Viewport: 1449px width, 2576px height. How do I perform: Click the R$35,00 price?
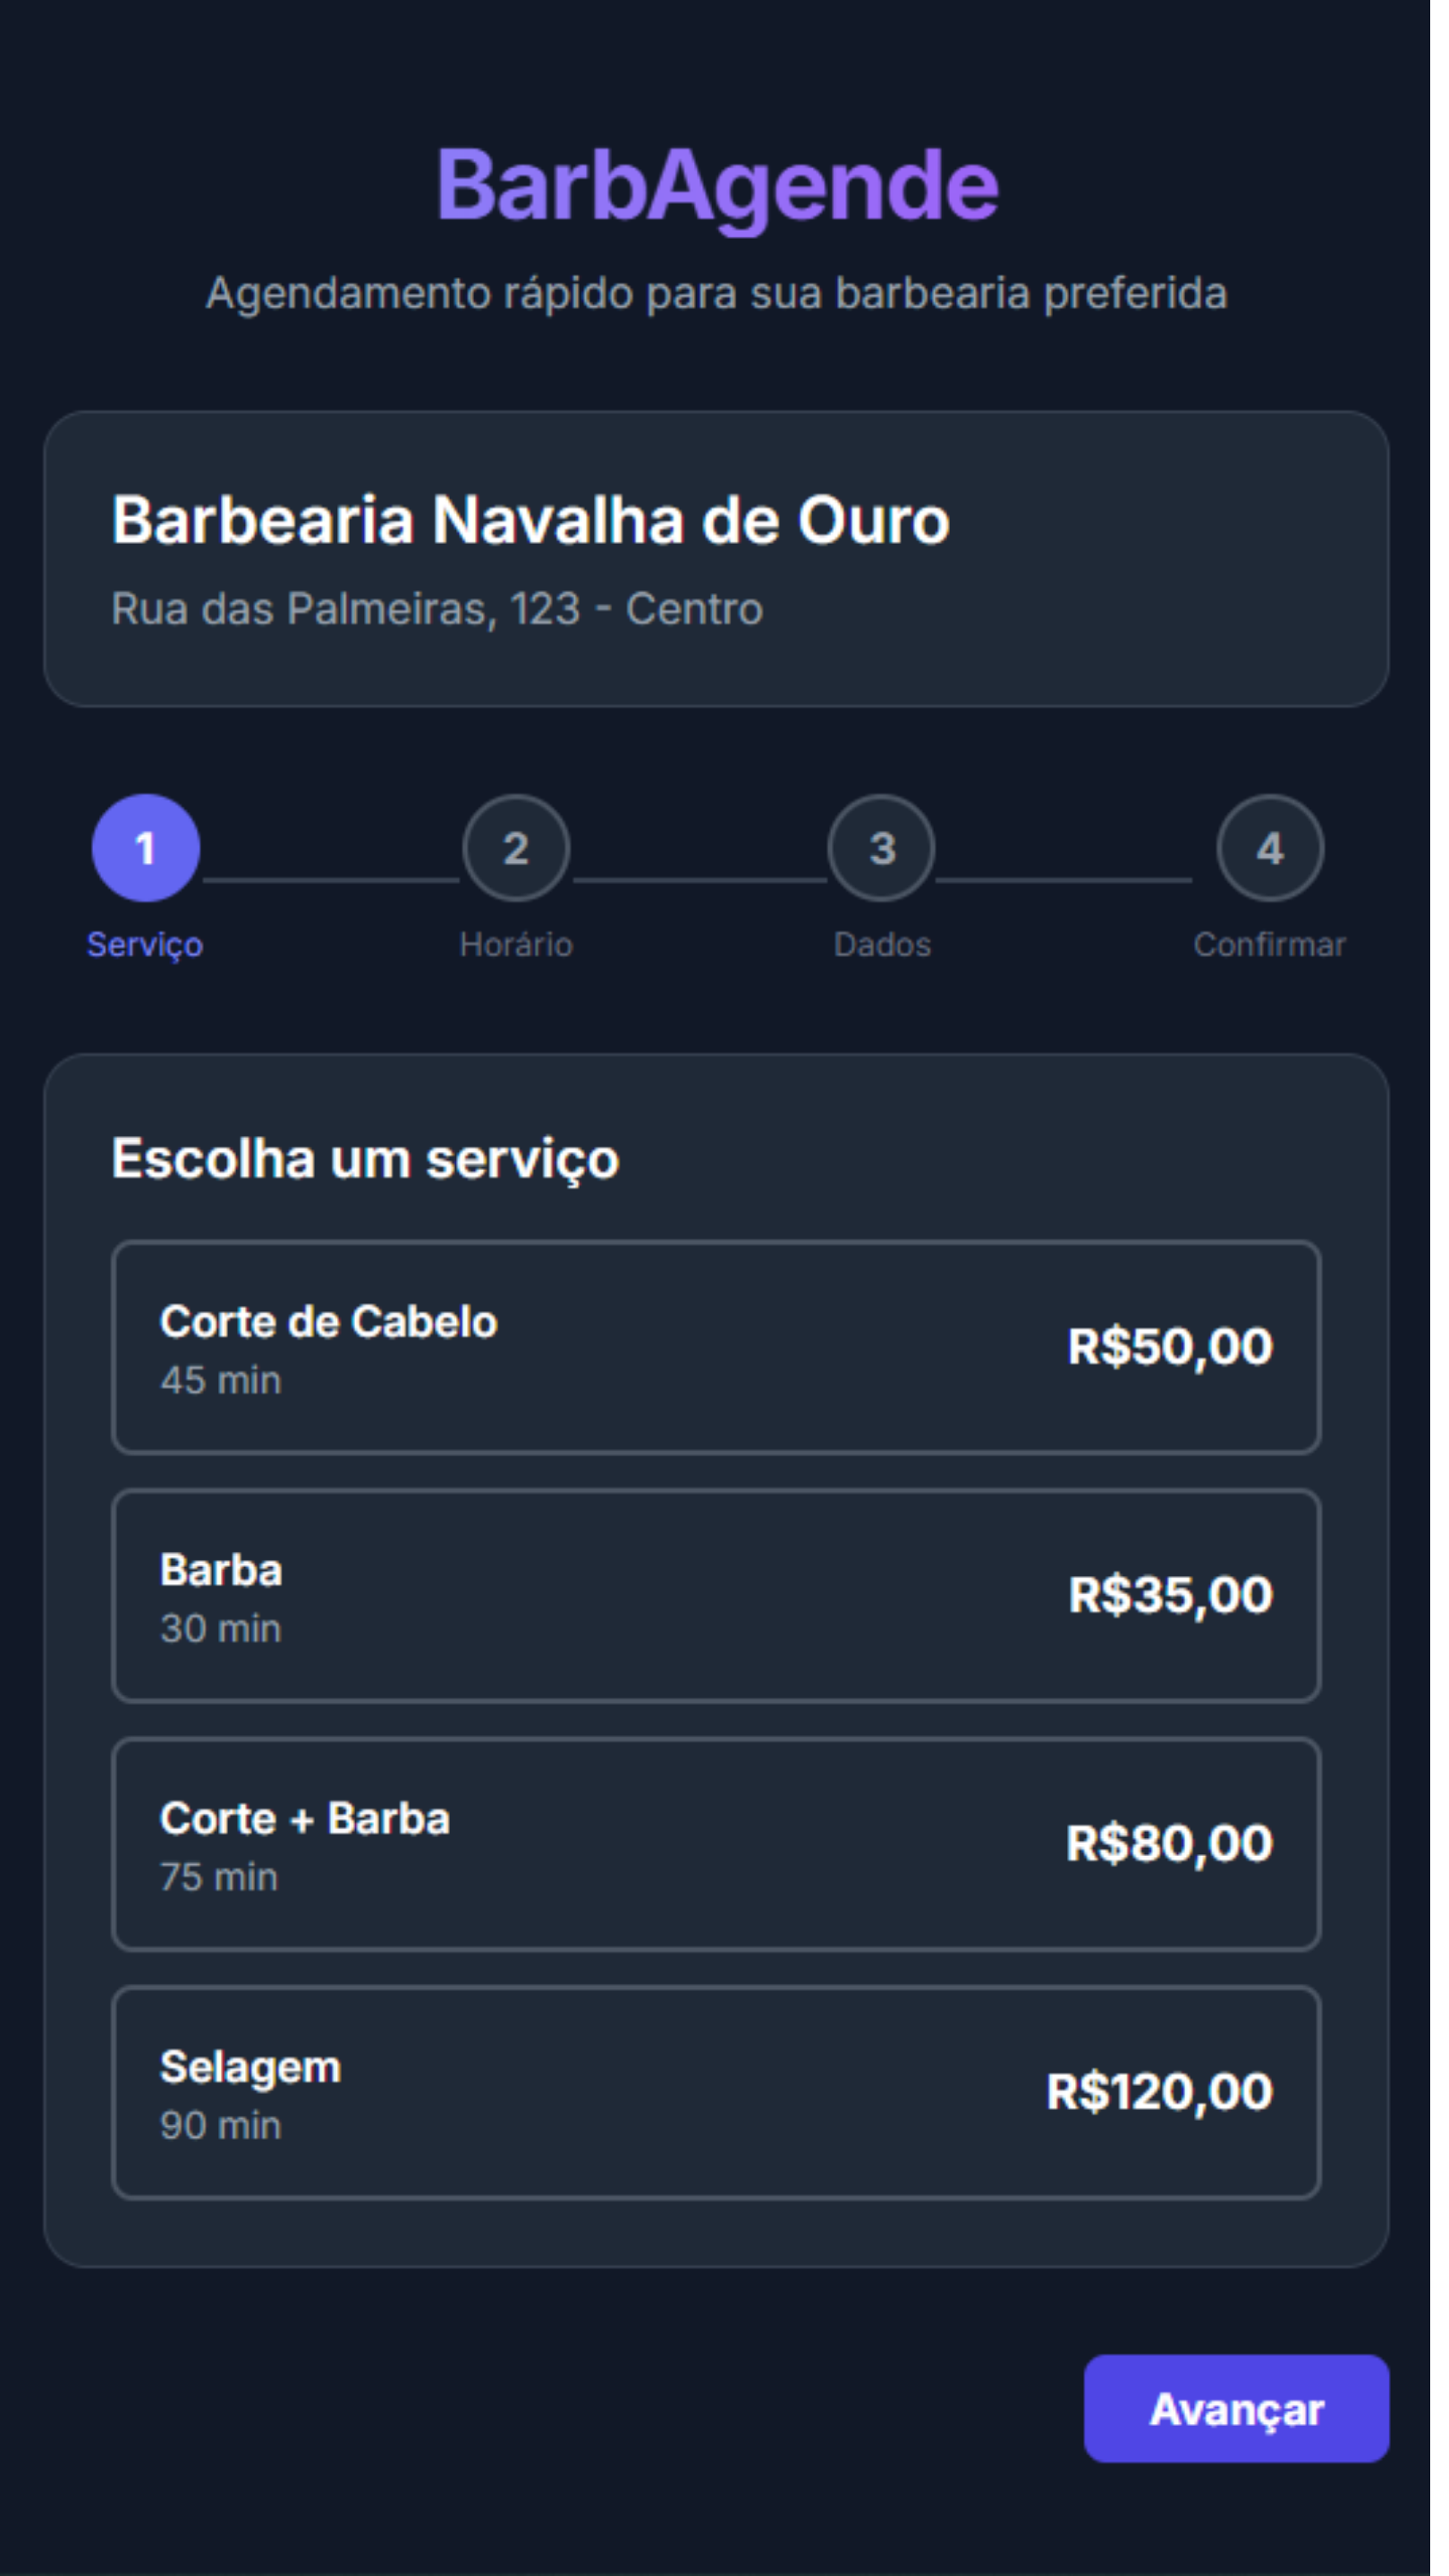point(1170,1595)
